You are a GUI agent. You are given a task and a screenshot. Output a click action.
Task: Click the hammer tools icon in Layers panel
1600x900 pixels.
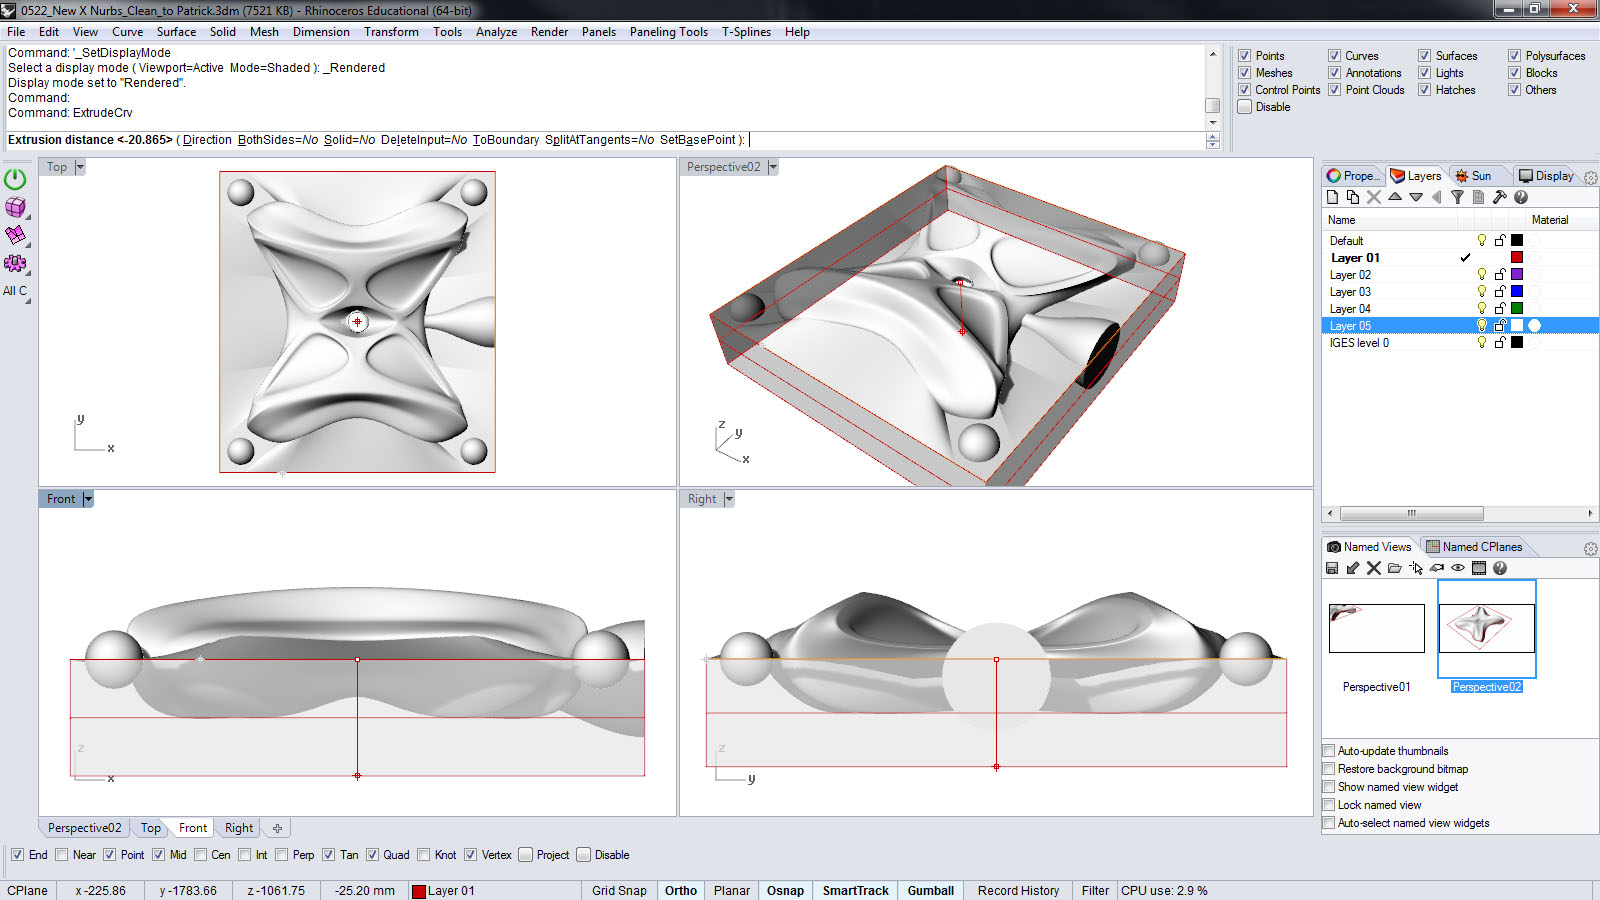1500,197
